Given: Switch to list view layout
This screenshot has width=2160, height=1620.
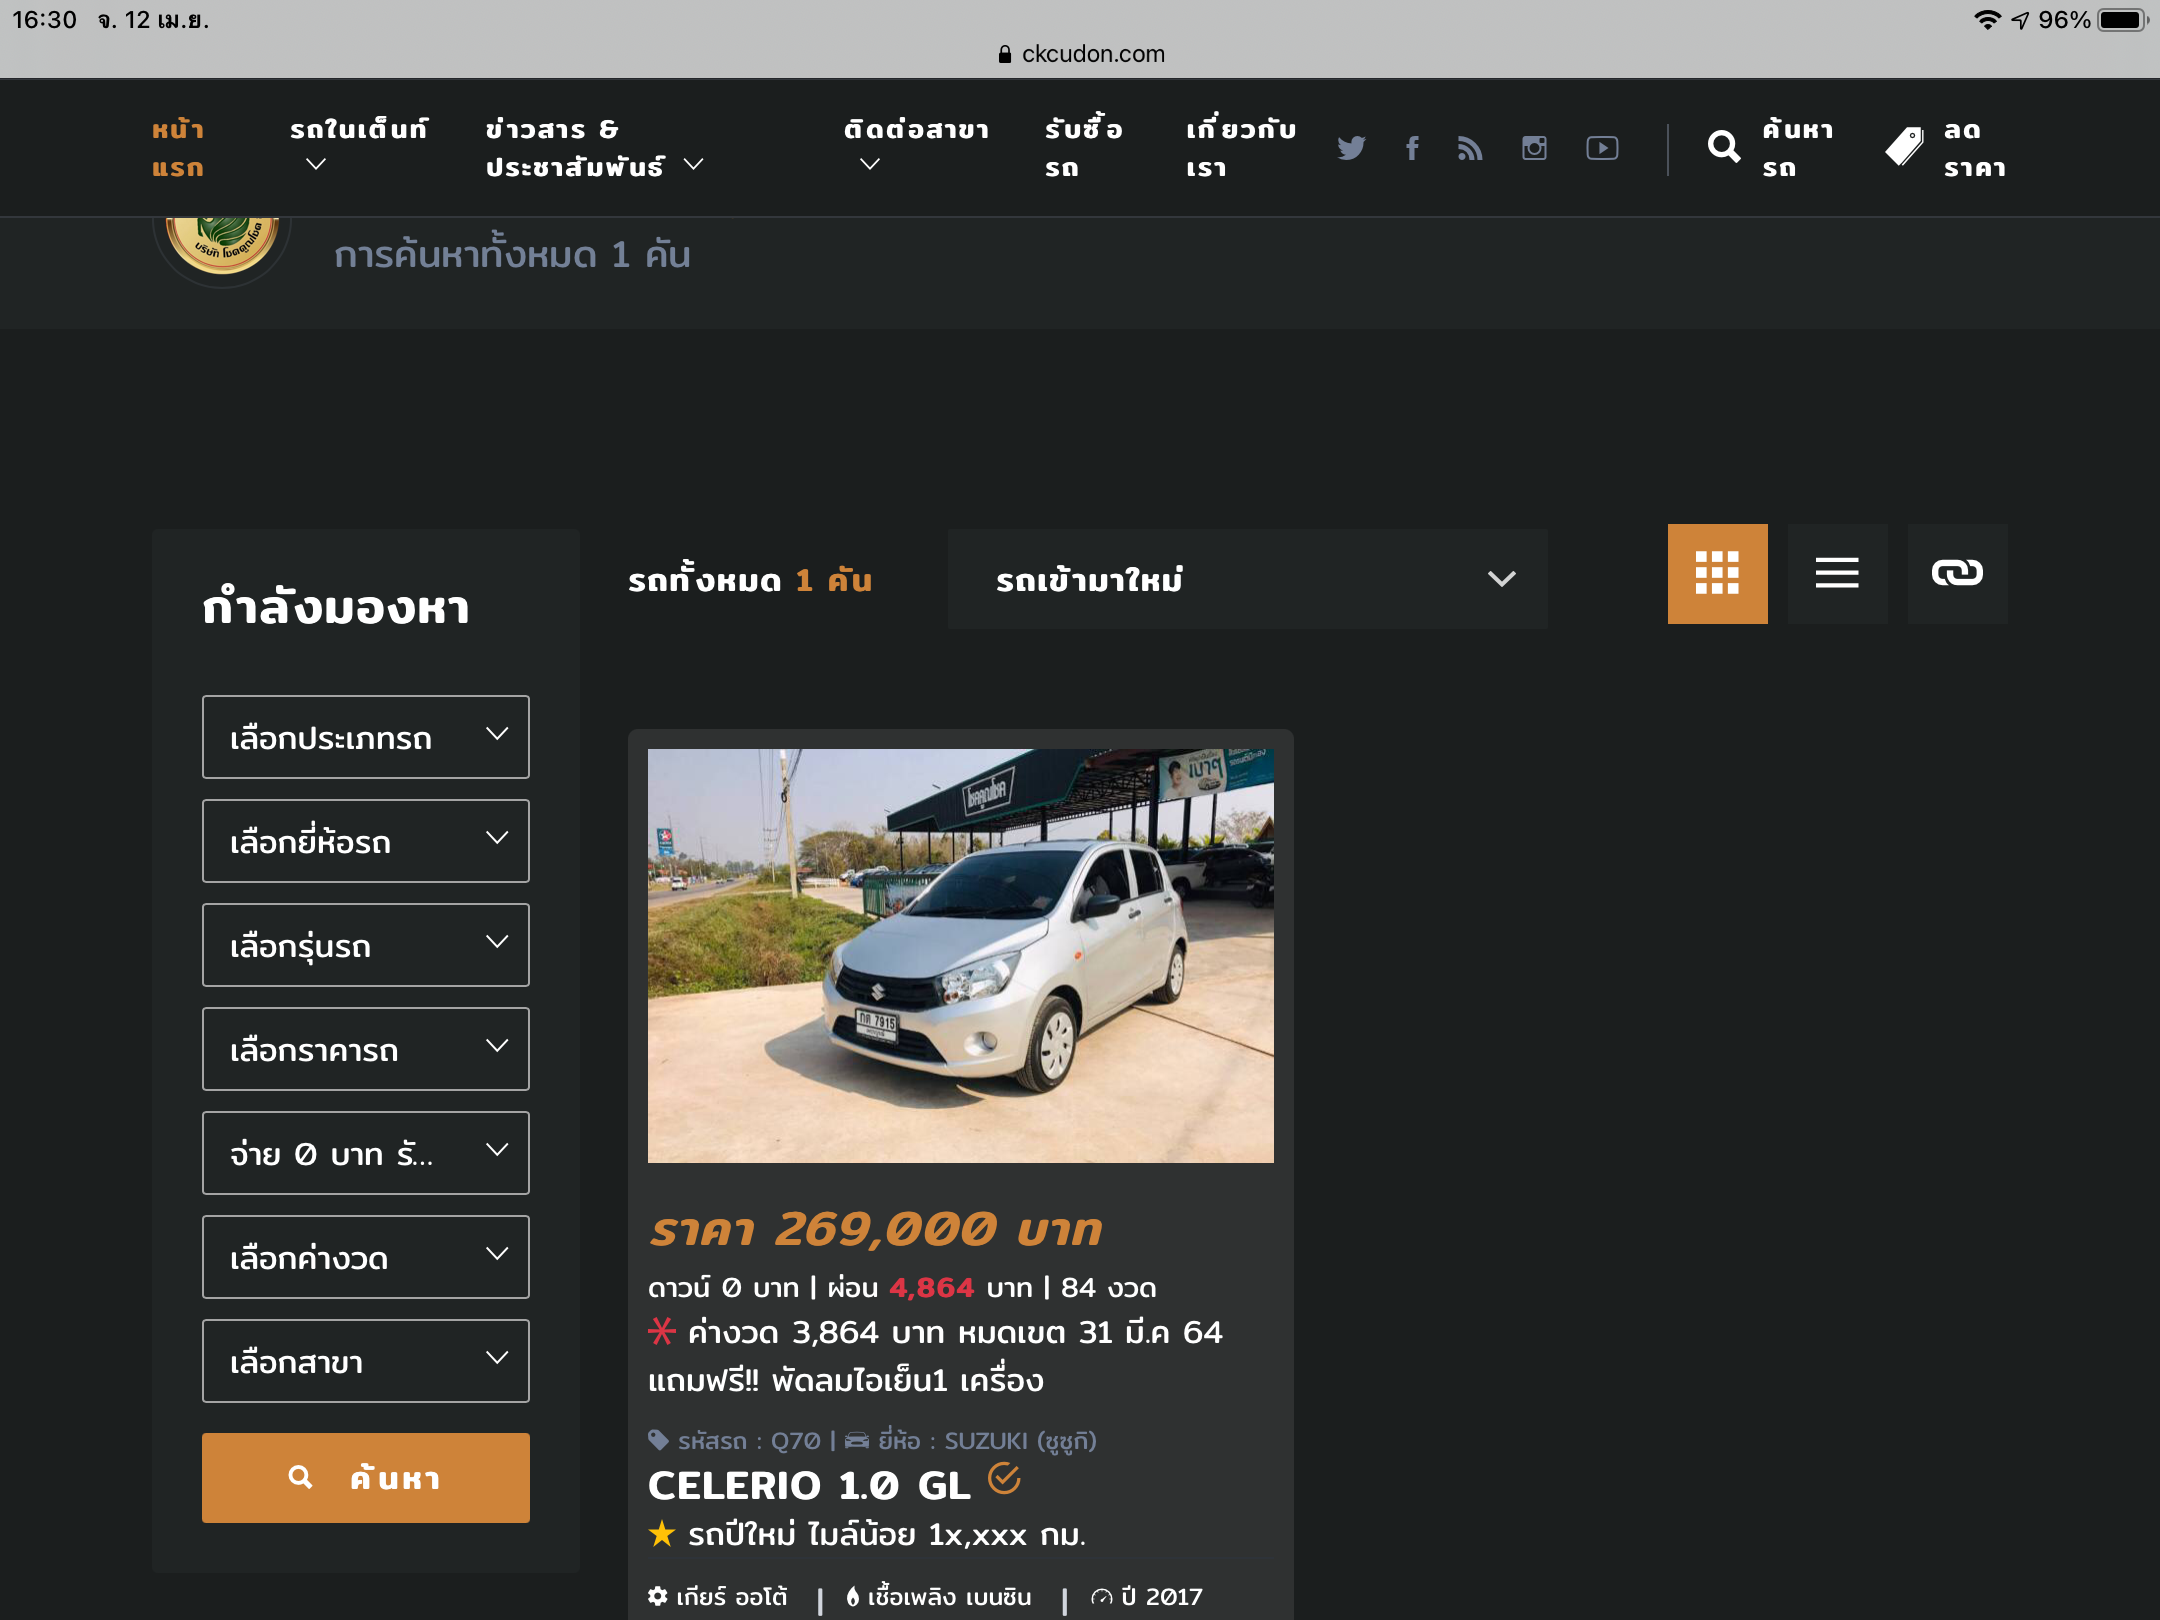Looking at the screenshot, I should click(1837, 573).
